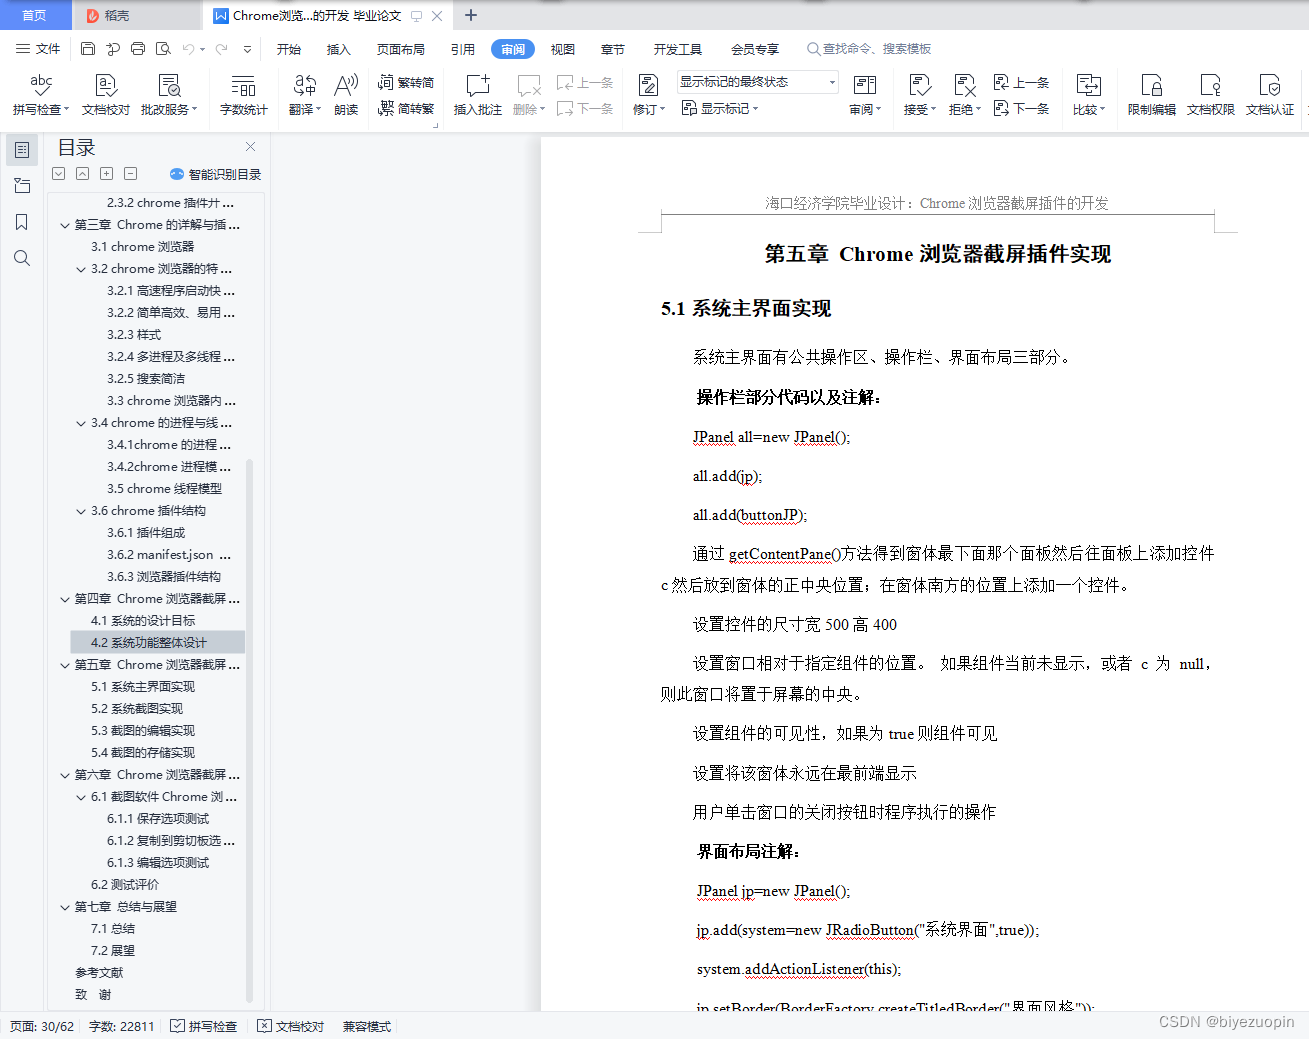Viewport: 1309px width, 1039px height.
Task: Switch to the 章节 ribbon tab
Action: point(613,49)
